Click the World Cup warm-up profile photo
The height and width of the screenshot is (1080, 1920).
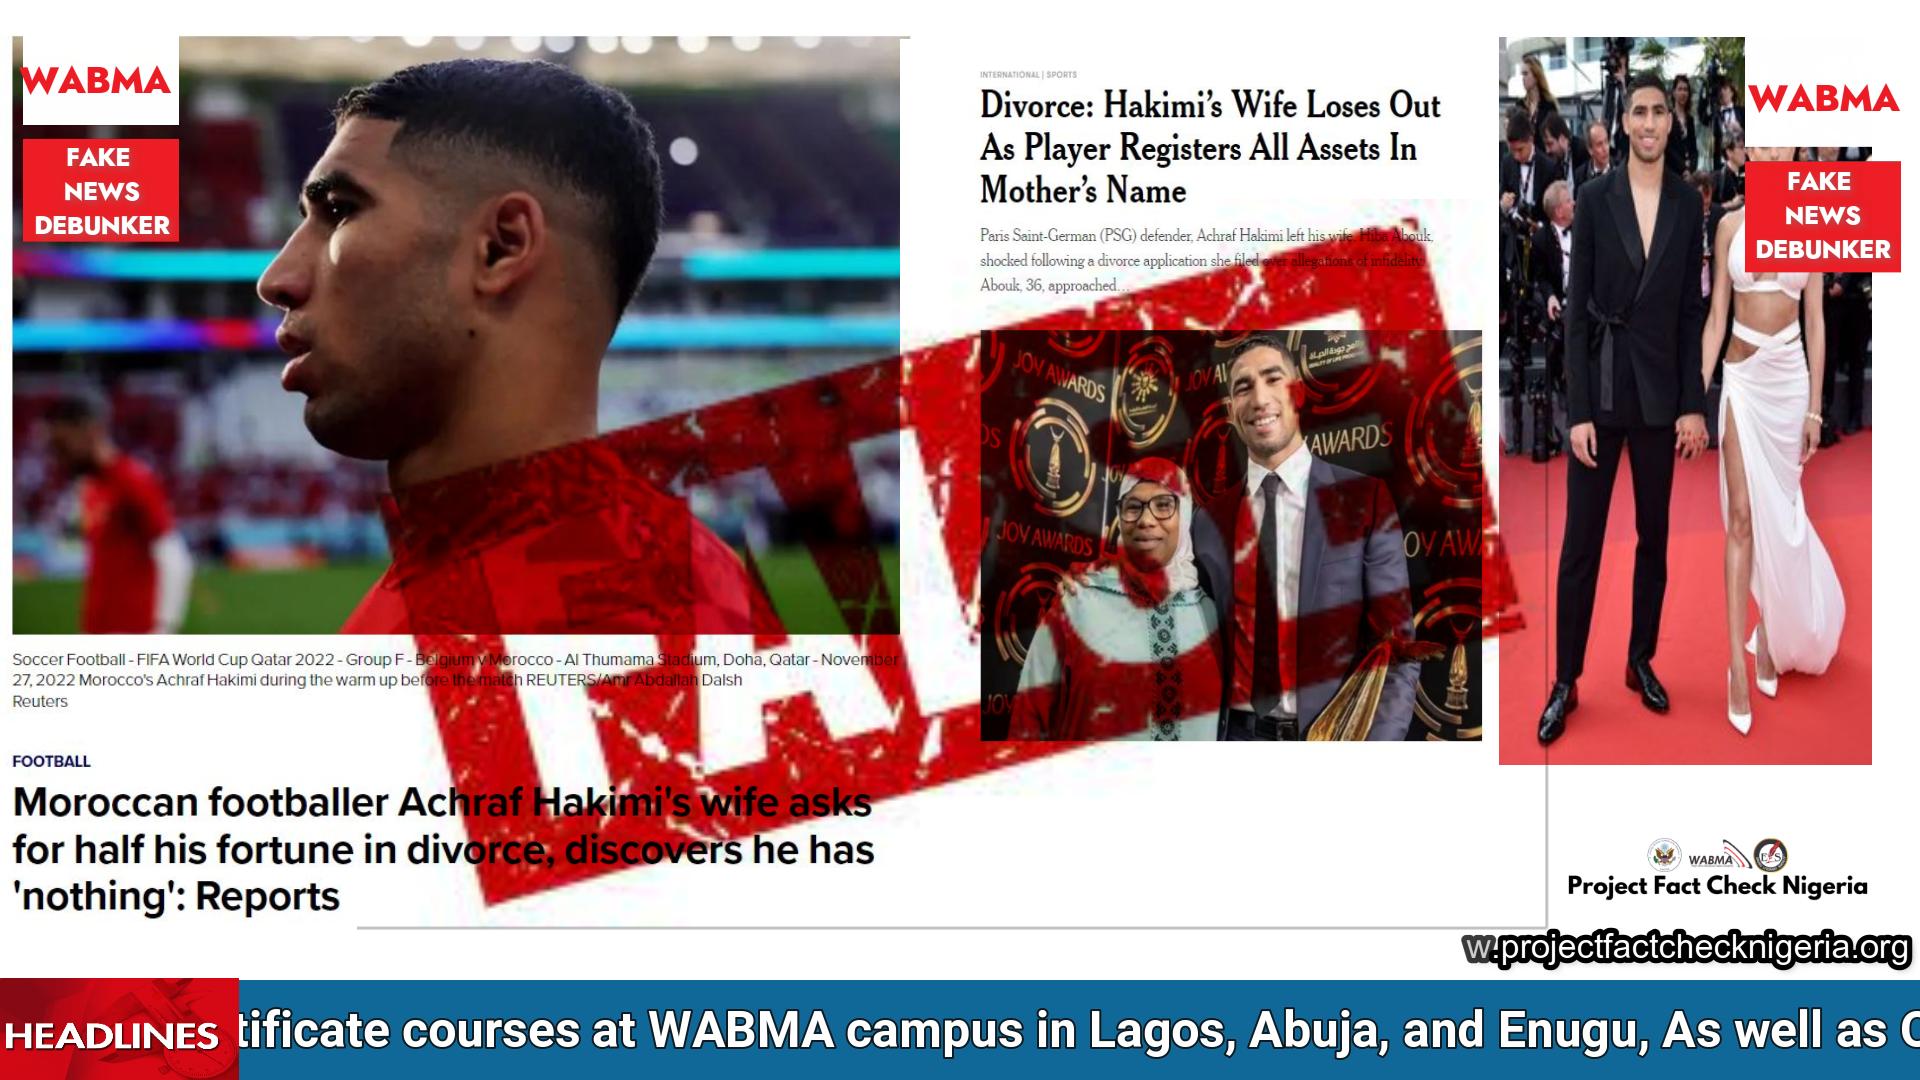pyautogui.click(x=456, y=335)
